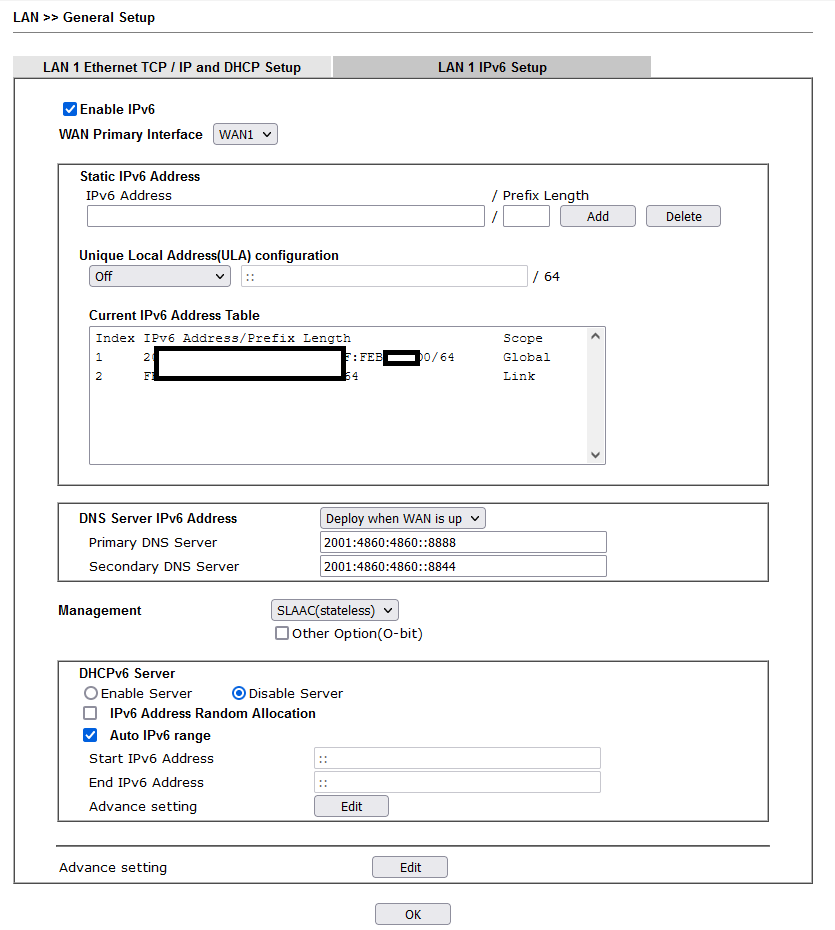Expand the ULA configuration Off dropdown
The height and width of the screenshot is (930, 835).
click(160, 276)
